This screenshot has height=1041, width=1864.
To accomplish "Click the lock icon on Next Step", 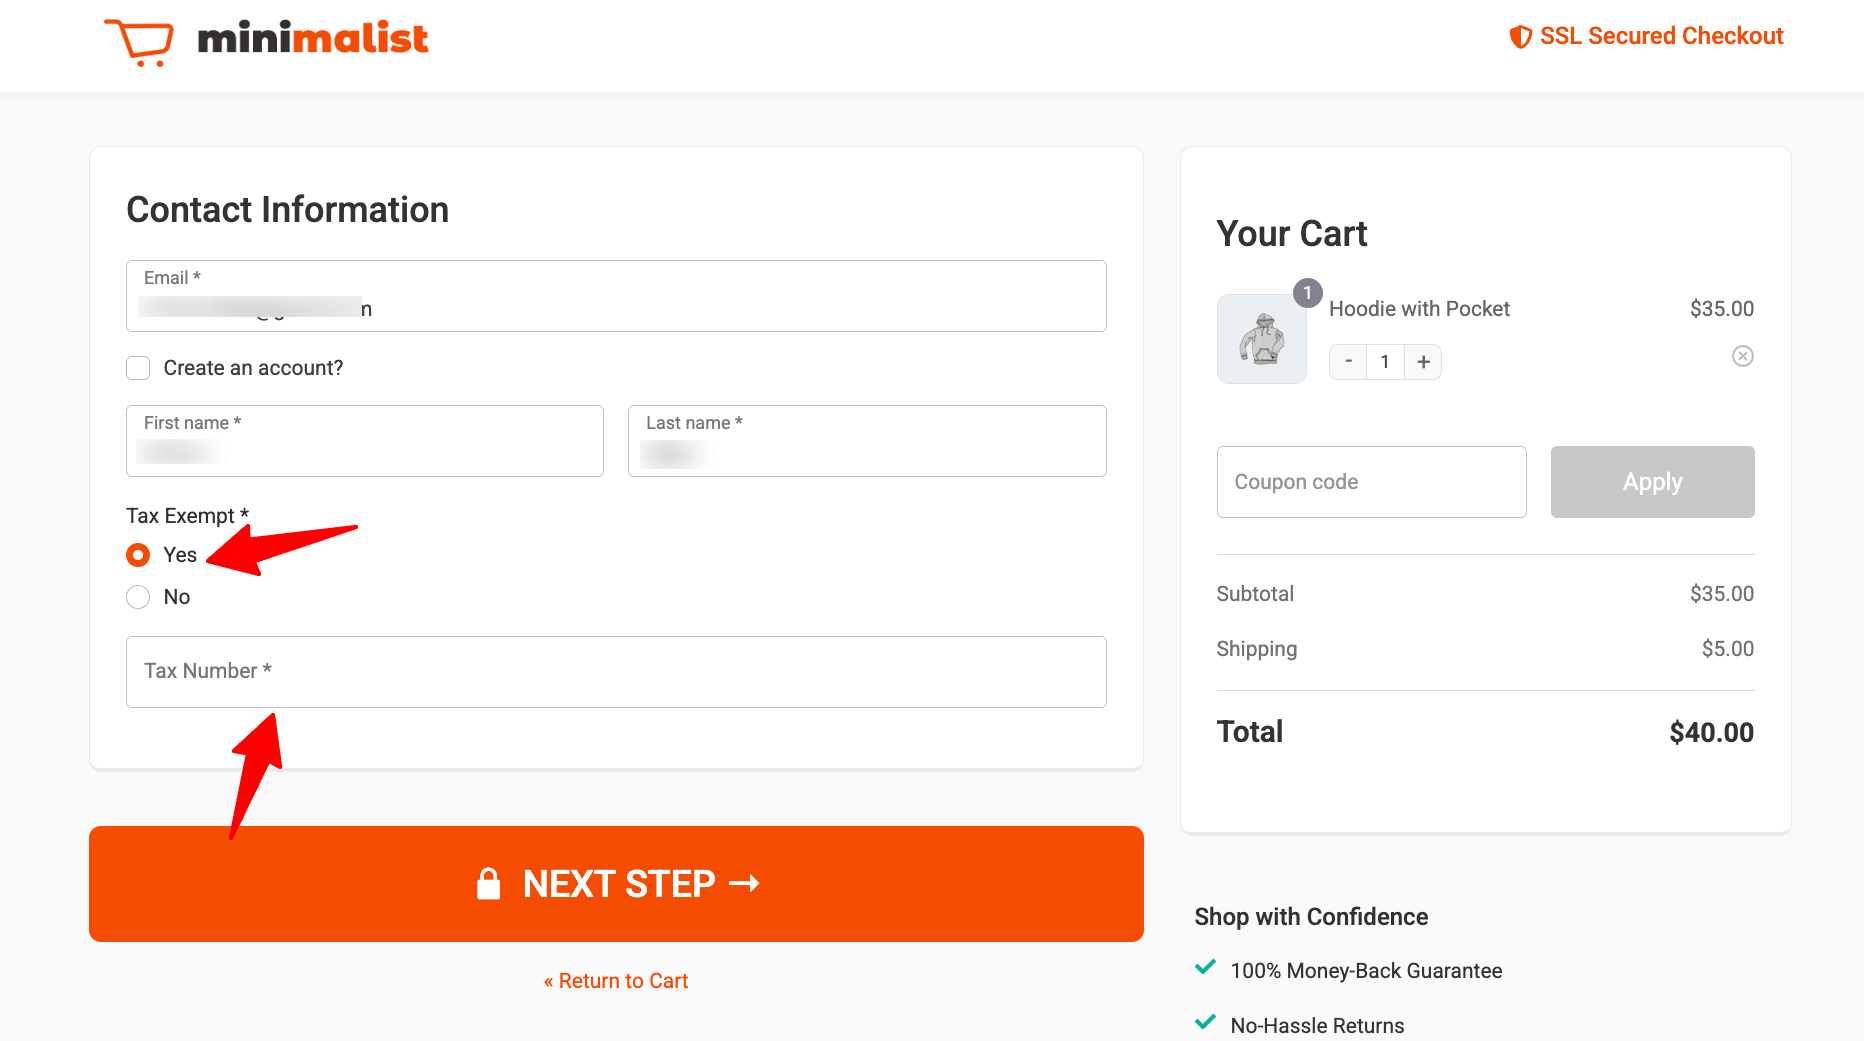I will coord(488,884).
